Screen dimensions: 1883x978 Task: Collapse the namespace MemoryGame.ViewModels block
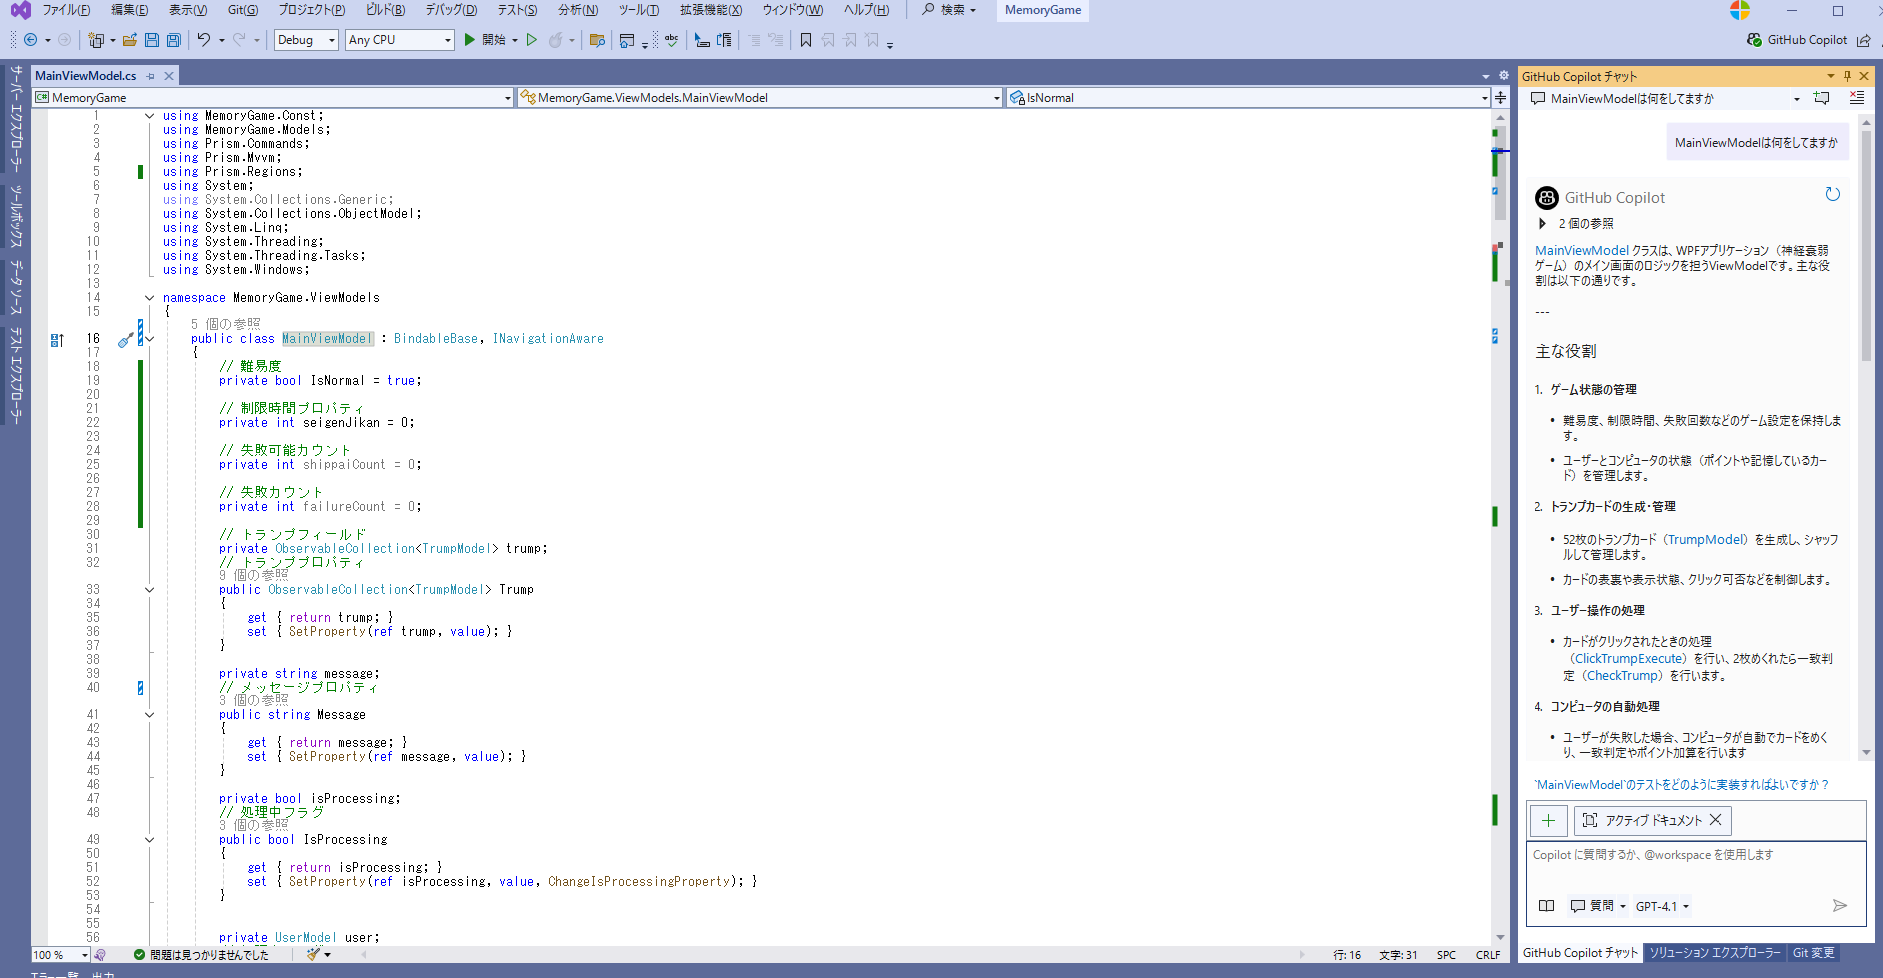click(150, 298)
